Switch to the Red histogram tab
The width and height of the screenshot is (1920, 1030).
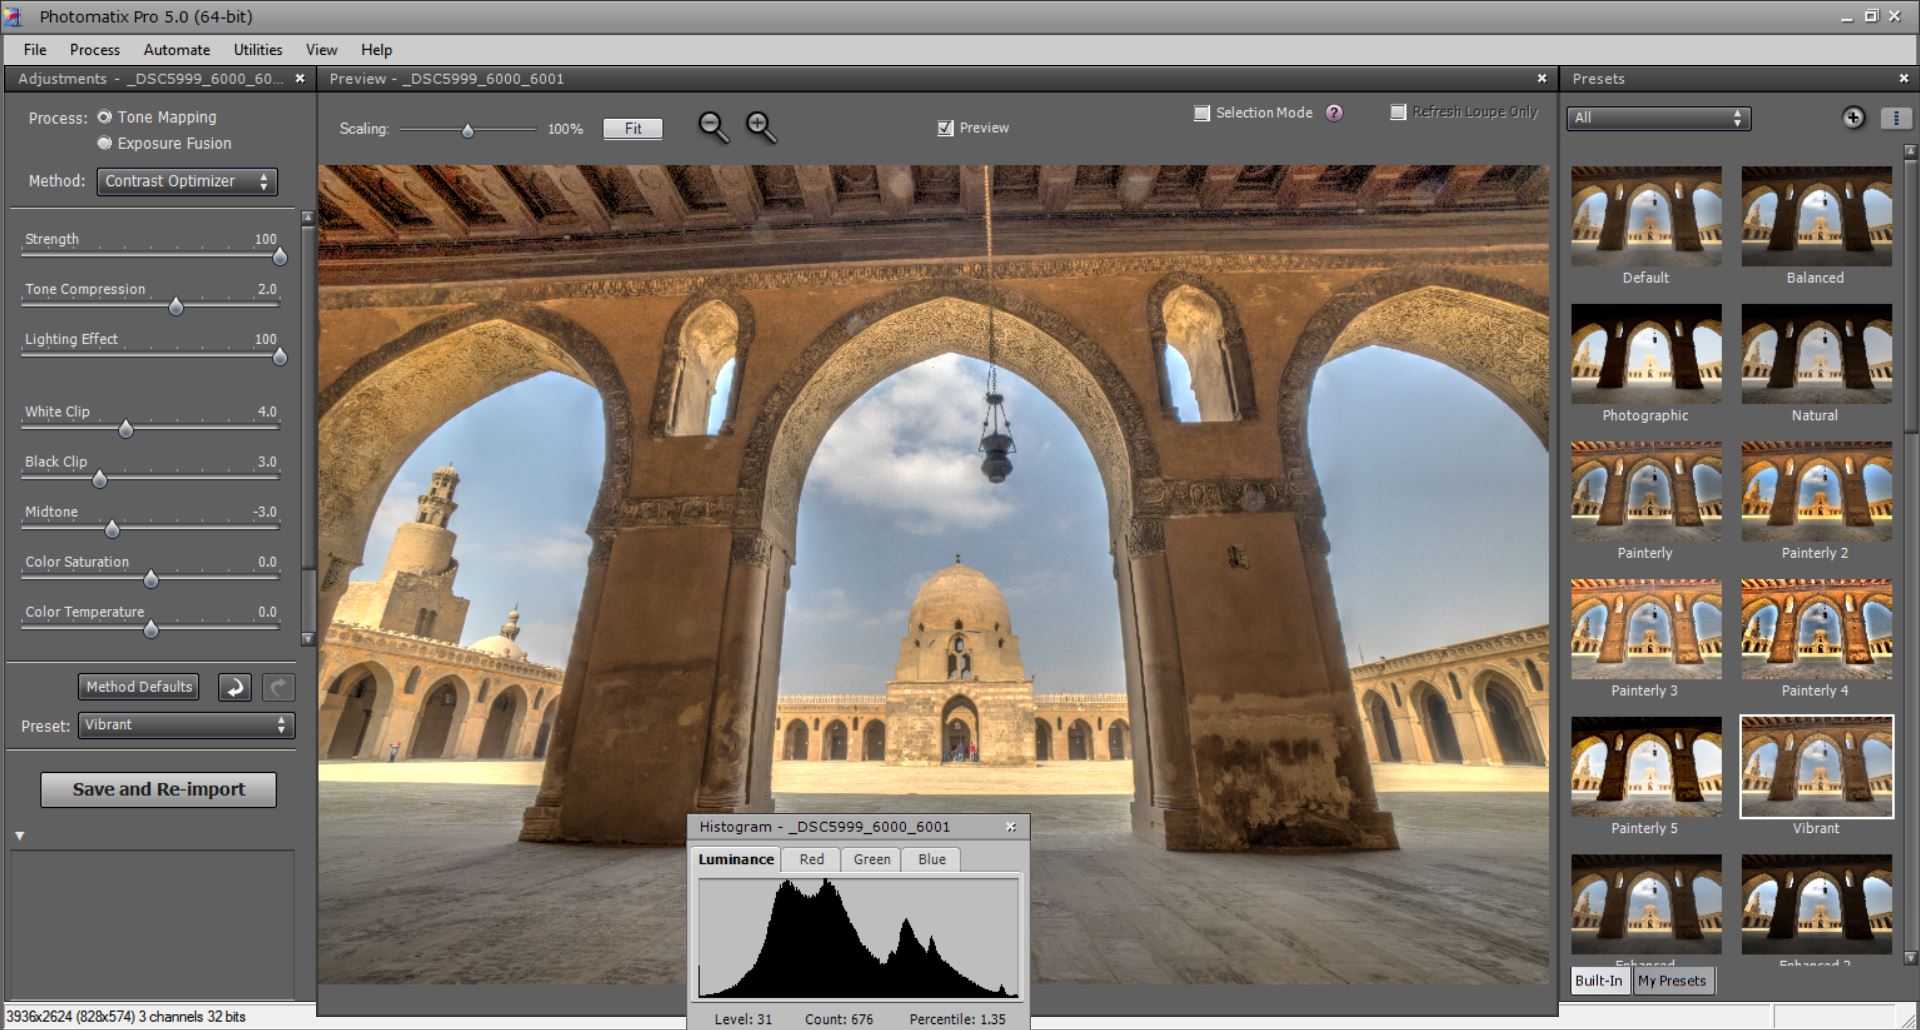[x=811, y=859]
